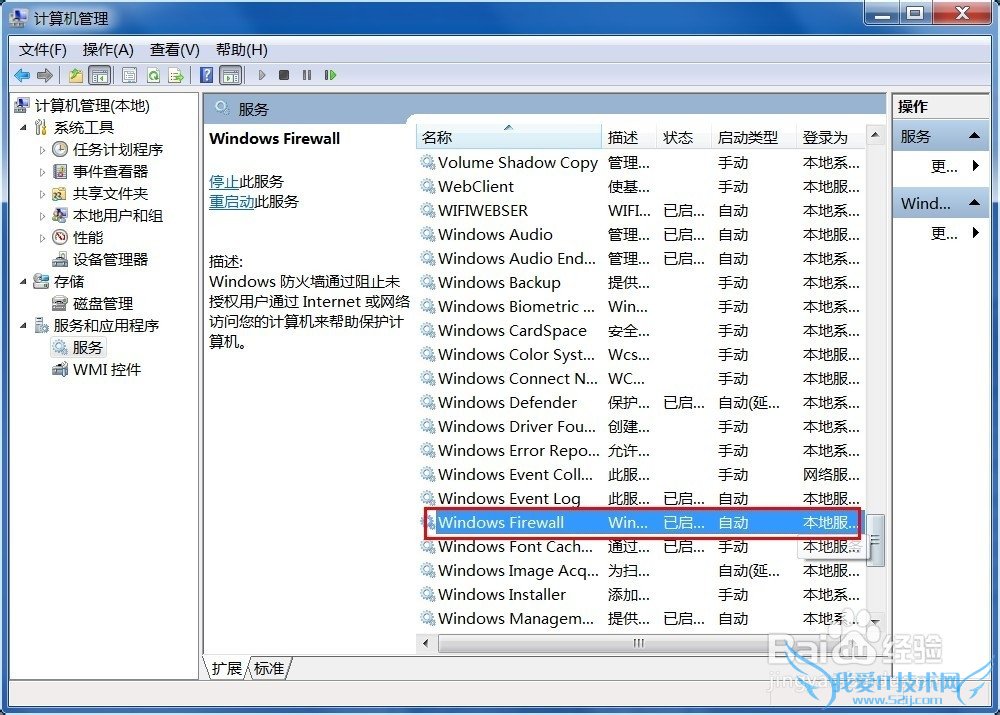The image size is (1000, 715).
Task: Click the Stop Service square icon
Action: [x=284, y=75]
